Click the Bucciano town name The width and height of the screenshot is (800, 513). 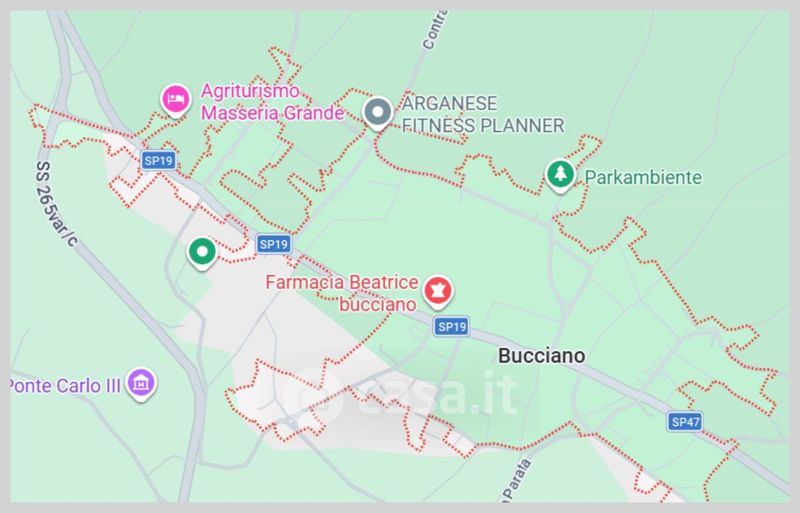click(541, 356)
